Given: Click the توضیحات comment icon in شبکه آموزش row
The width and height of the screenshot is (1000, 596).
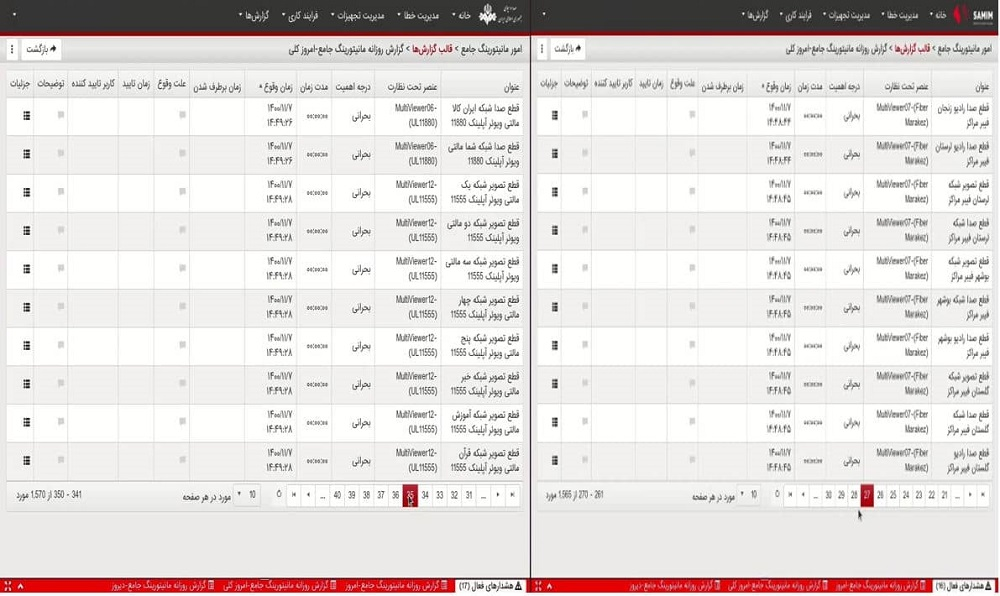Looking at the screenshot, I should pyautogui.click(x=61, y=421).
